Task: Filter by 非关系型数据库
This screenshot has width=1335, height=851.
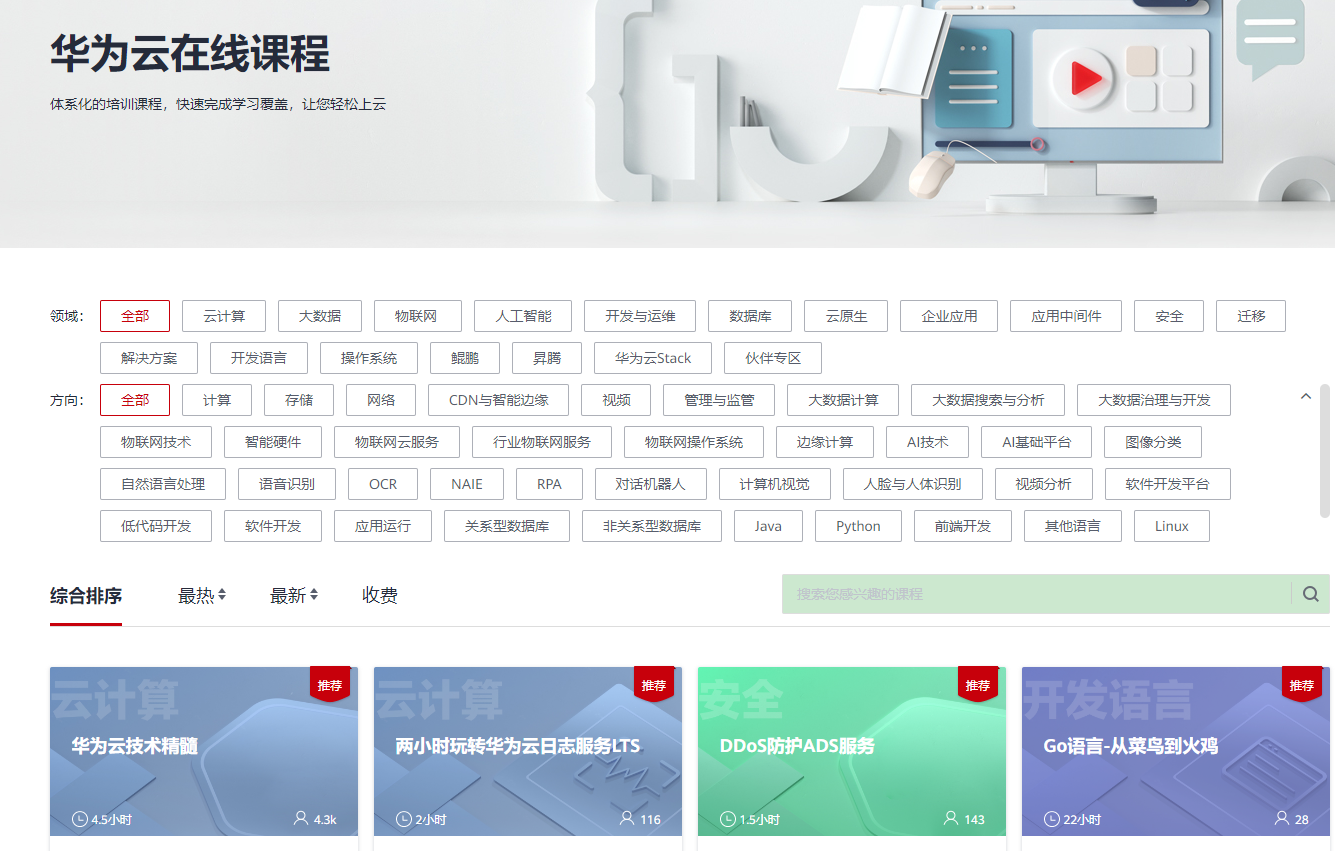Action: pyautogui.click(x=652, y=526)
